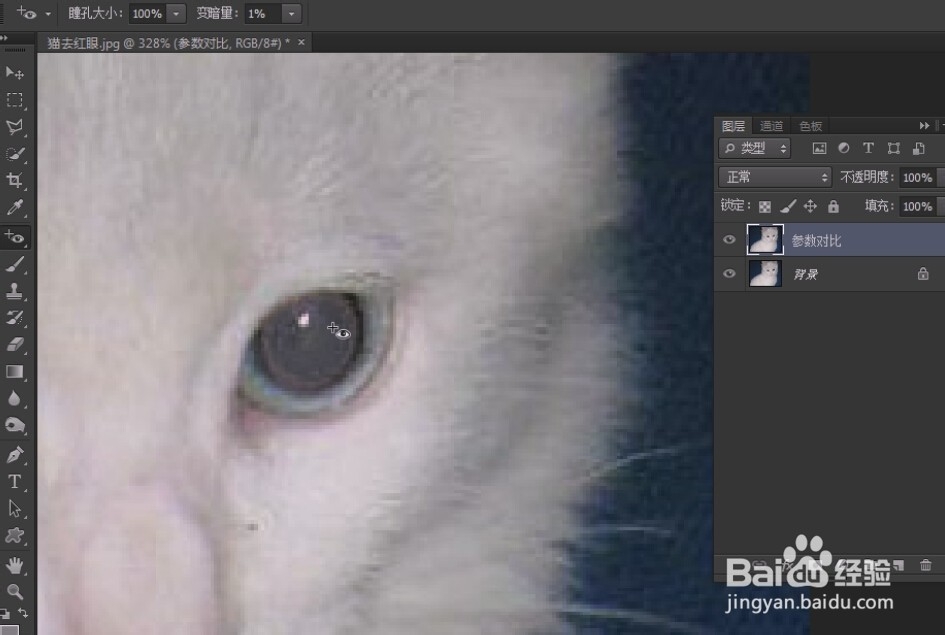Viewport: 945px width, 635px height.
Task: Select the Dodge tool
Action: point(14,425)
